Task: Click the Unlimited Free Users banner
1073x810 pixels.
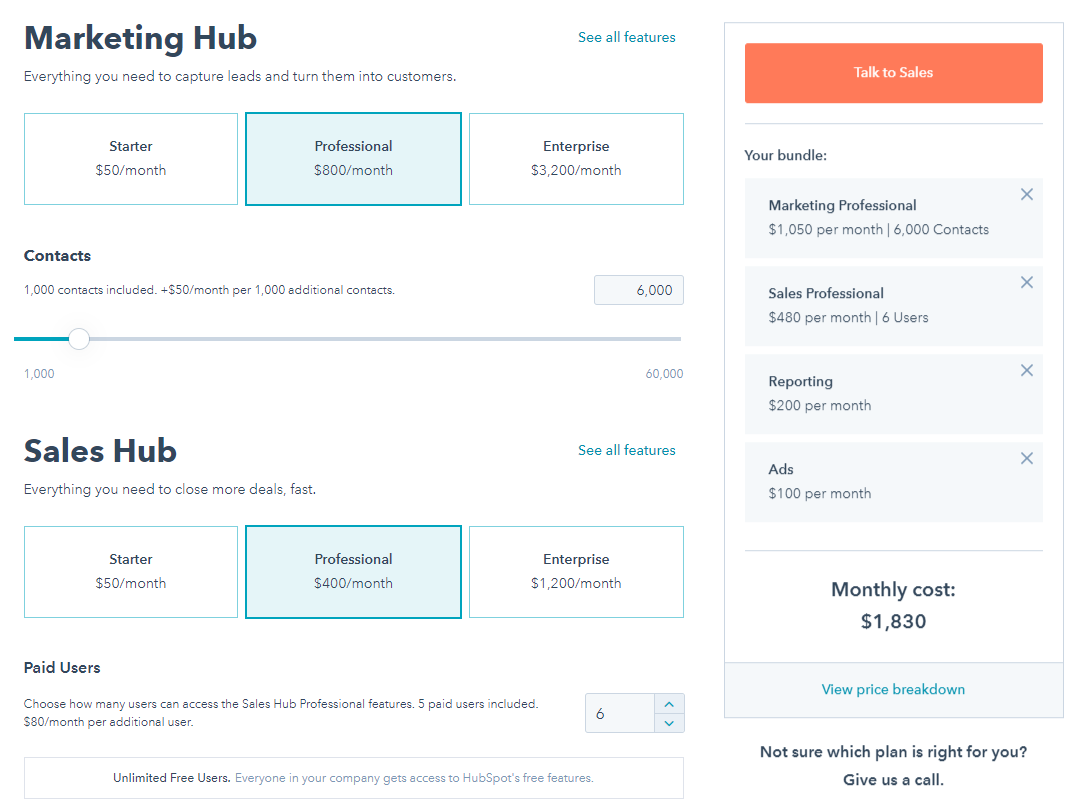Action: pos(353,777)
